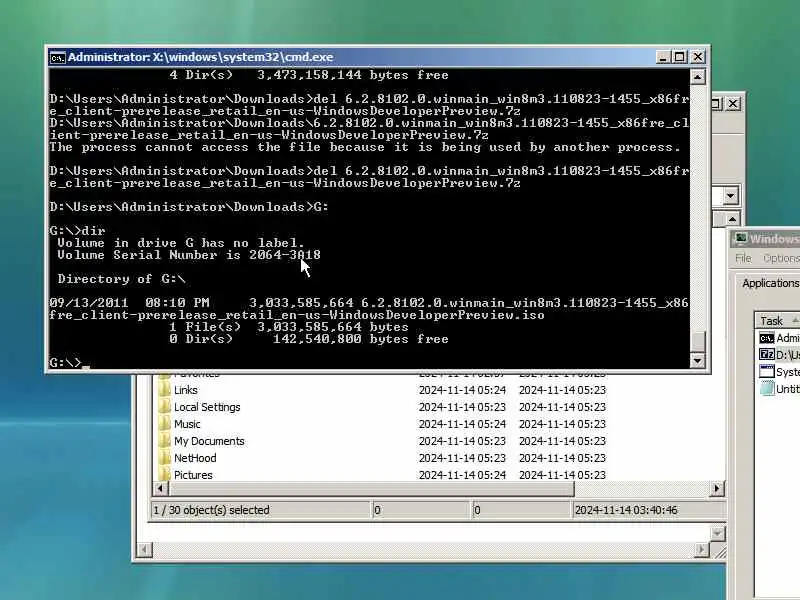Viewport: 800px width, 600px height.
Task: Switch to the Applications tab
Action: (770, 283)
